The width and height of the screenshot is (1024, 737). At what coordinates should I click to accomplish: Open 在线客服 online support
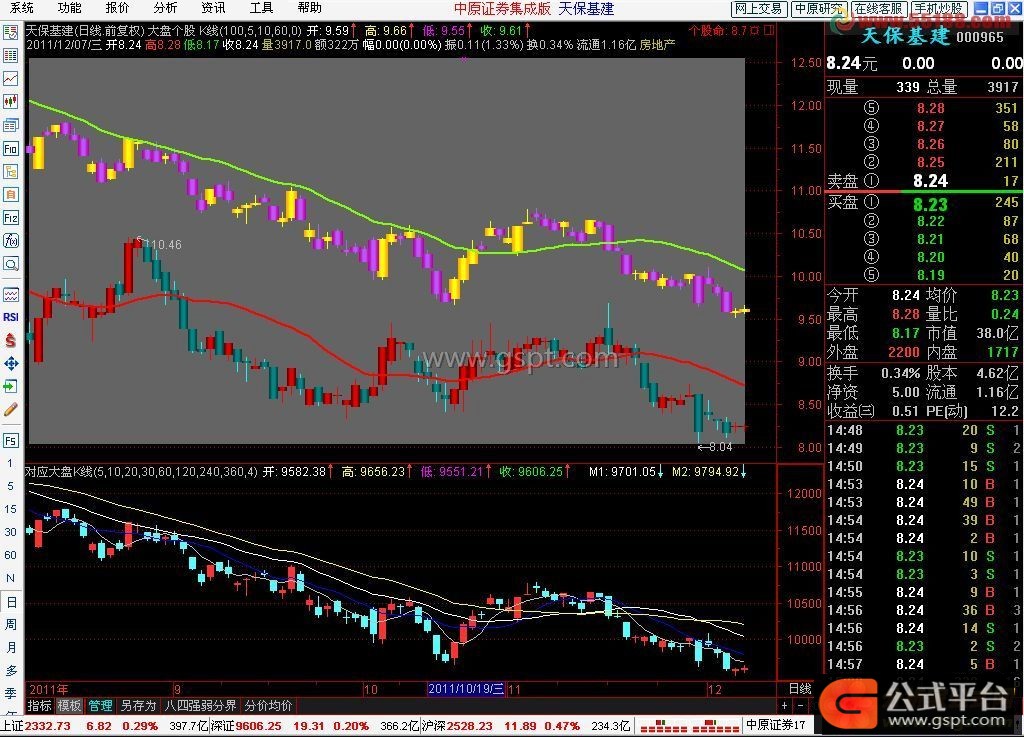coord(878,8)
